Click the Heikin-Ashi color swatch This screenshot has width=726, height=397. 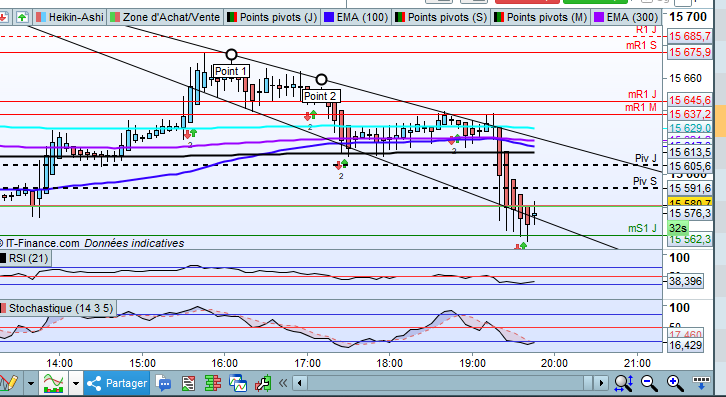41,18
